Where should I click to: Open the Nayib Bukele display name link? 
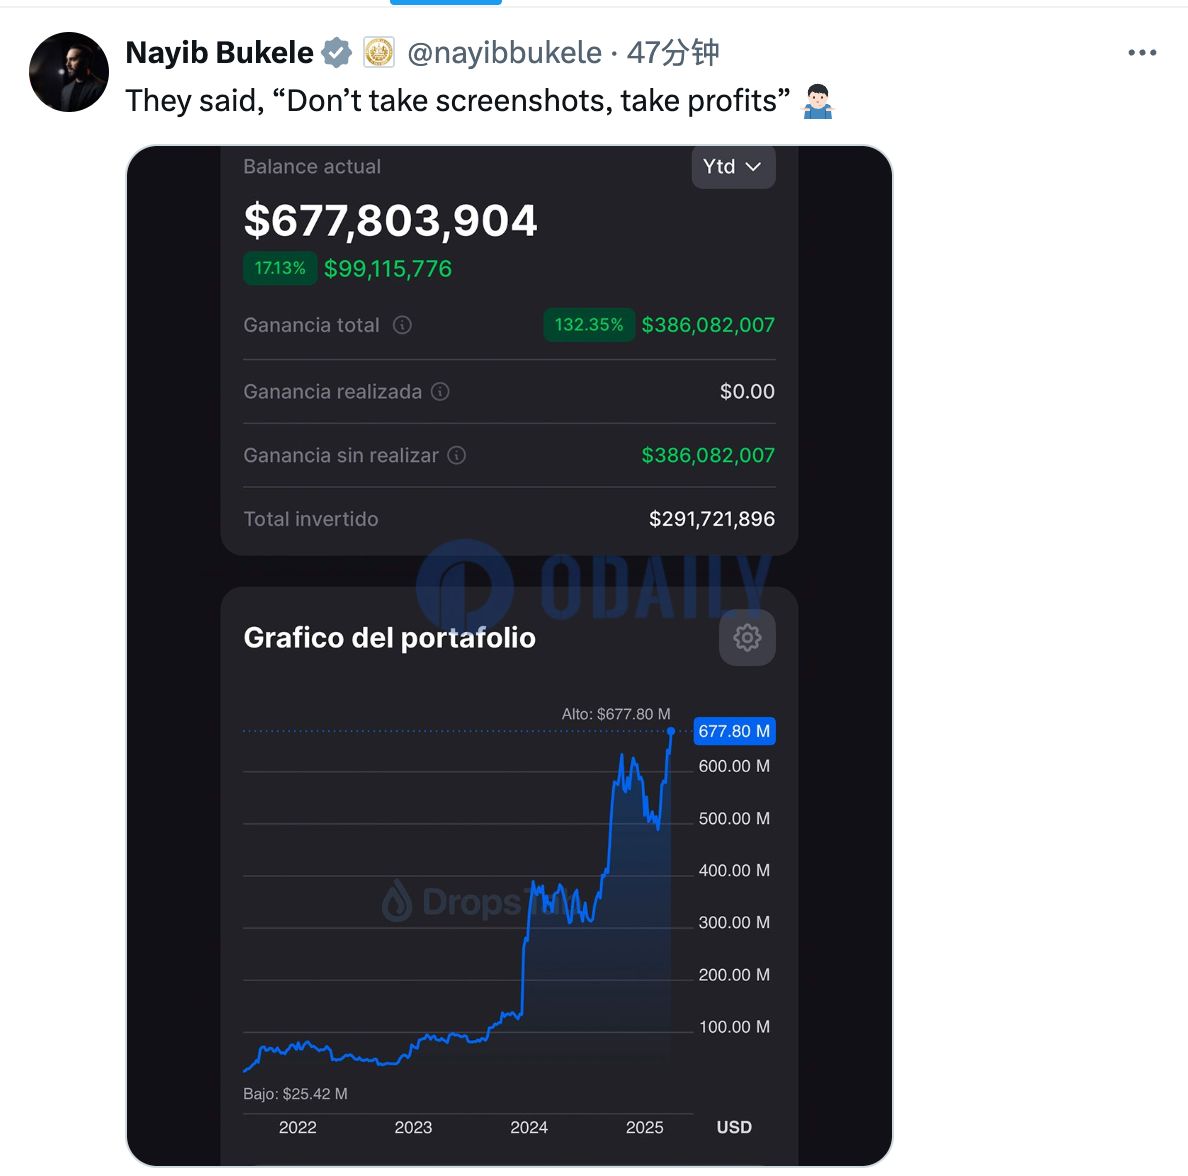pos(220,53)
